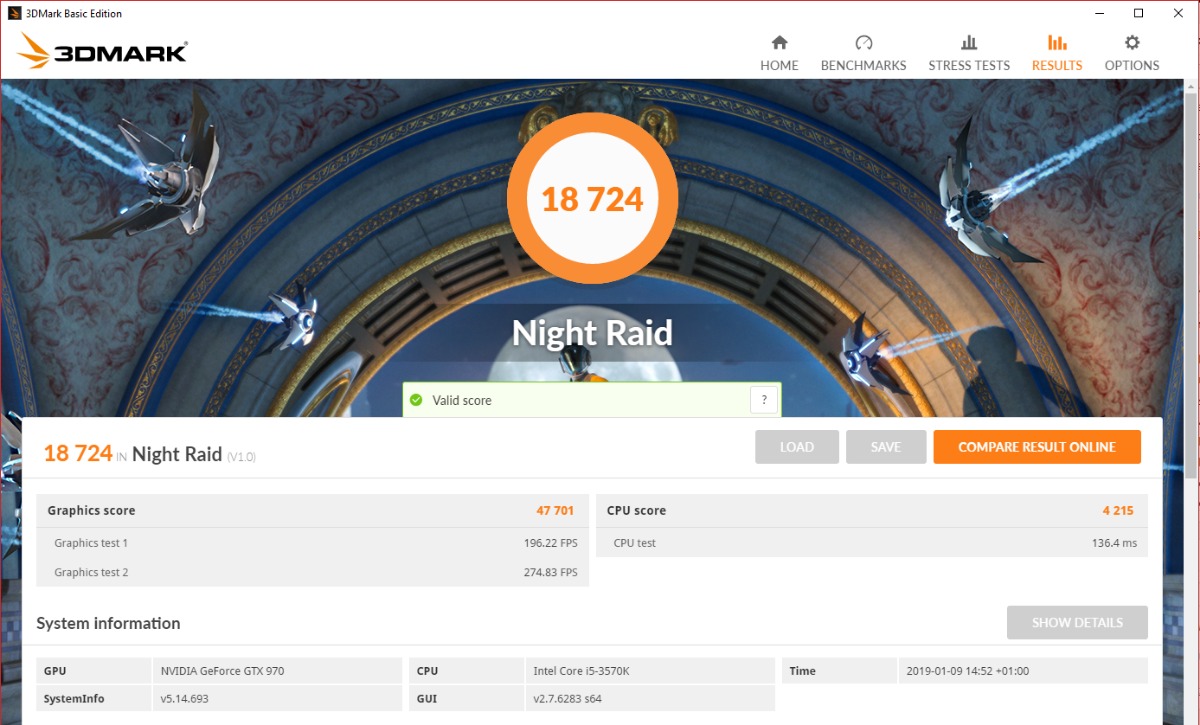Click the 3DMark logo

tap(102, 51)
